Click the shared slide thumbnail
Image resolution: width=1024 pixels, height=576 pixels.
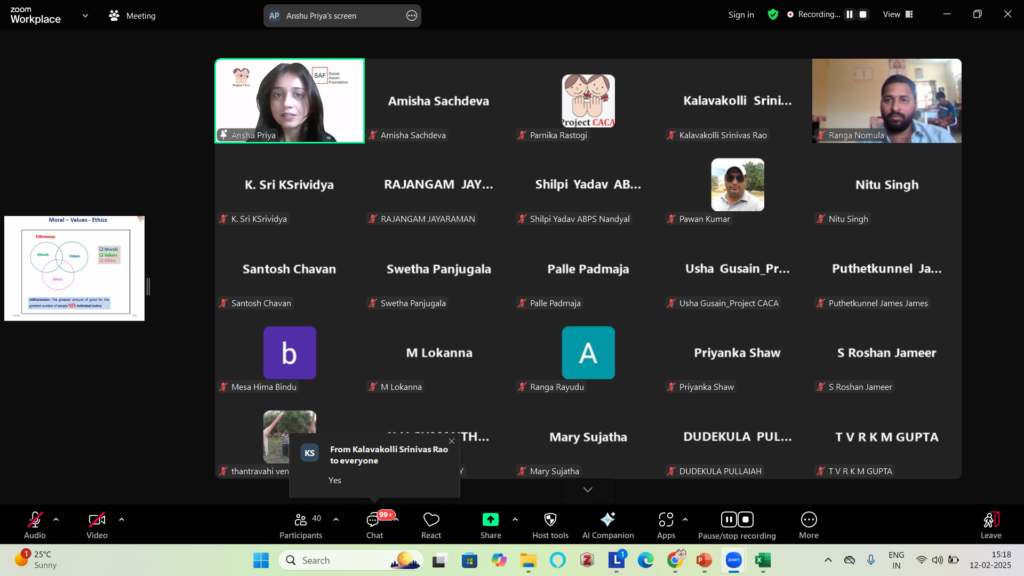(74, 268)
